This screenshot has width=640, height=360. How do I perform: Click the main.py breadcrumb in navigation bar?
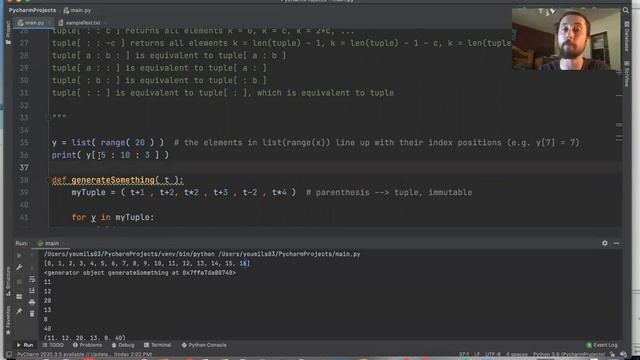78,10
